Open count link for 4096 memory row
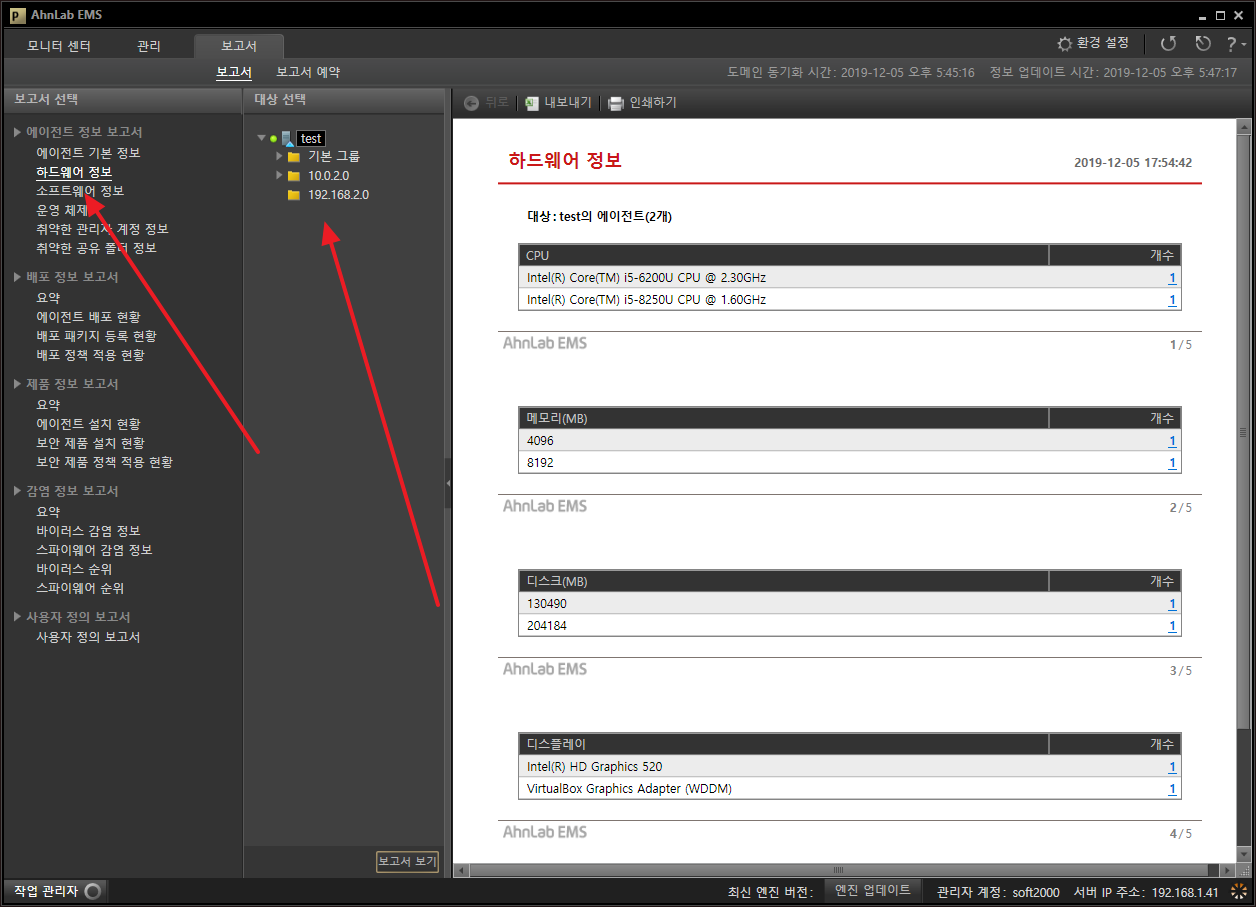The image size is (1256, 907). click(1172, 441)
